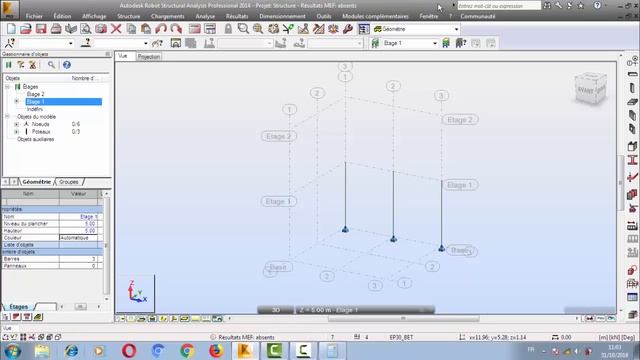640x360 pixels.
Task: Click the properties panel vertical scrollbar
Action: pos(107,245)
